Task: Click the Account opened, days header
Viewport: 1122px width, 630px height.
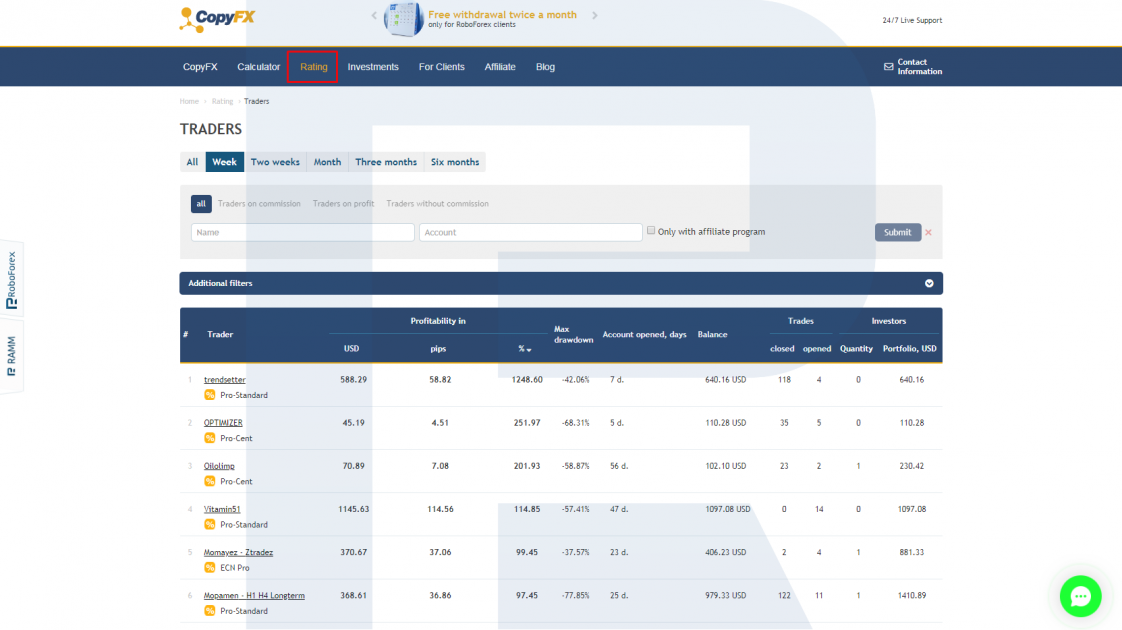Action: (644, 334)
